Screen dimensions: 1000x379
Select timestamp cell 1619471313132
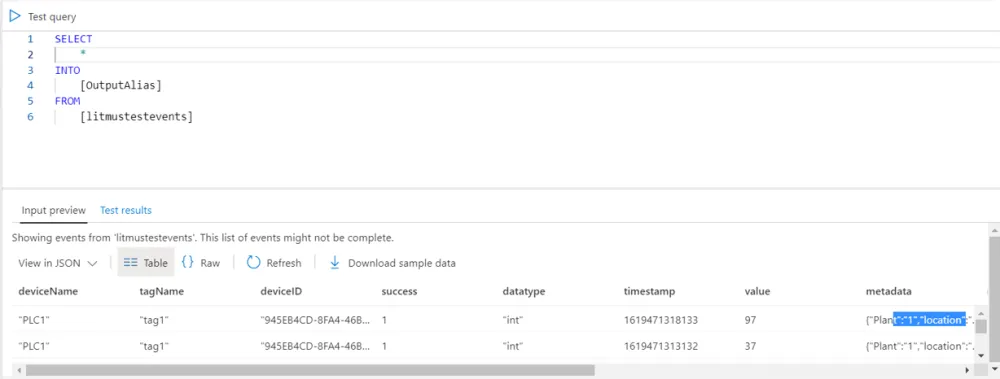point(661,346)
